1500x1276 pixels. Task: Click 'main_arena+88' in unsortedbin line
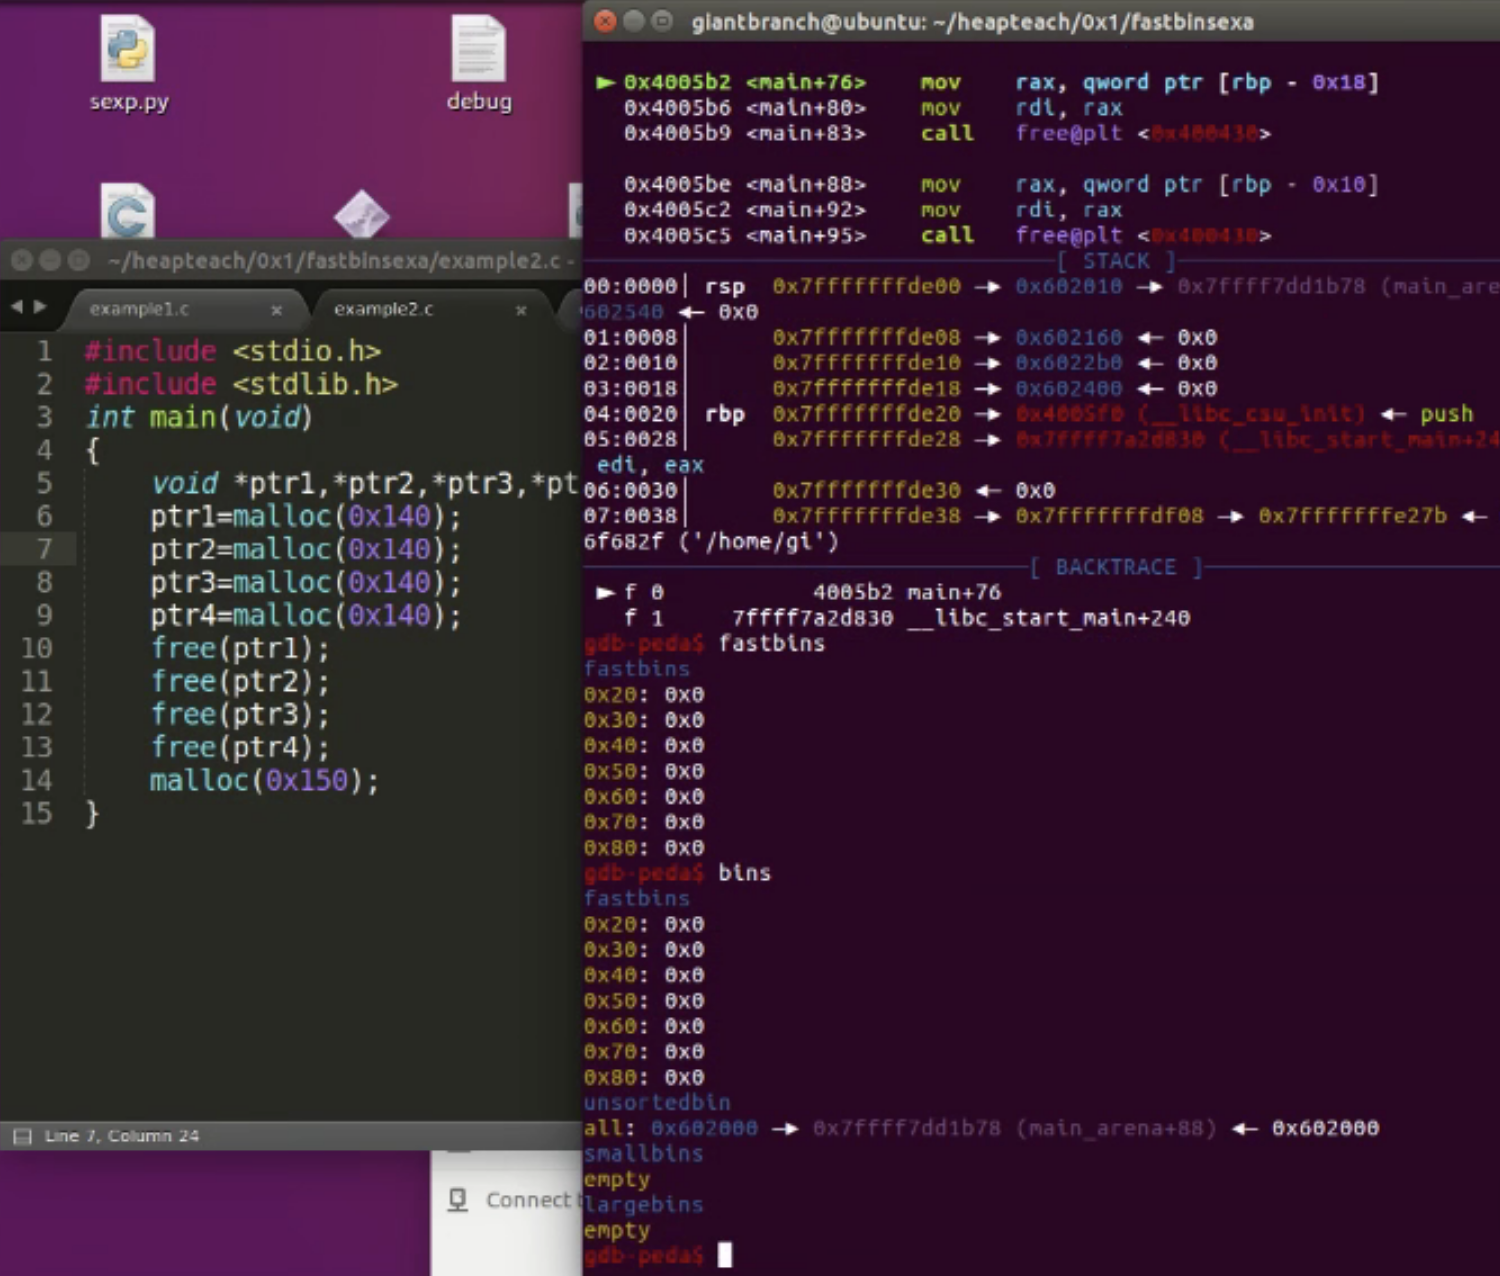(x=1116, y=1128)
